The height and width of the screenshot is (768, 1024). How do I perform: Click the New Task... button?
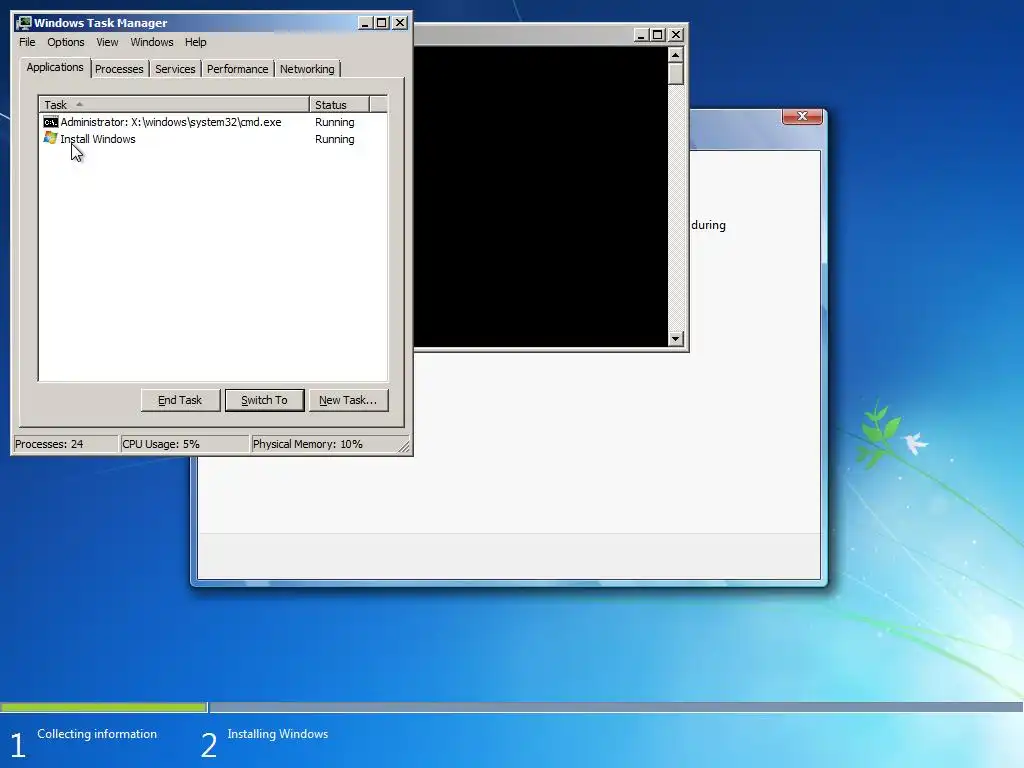point(348,400)
